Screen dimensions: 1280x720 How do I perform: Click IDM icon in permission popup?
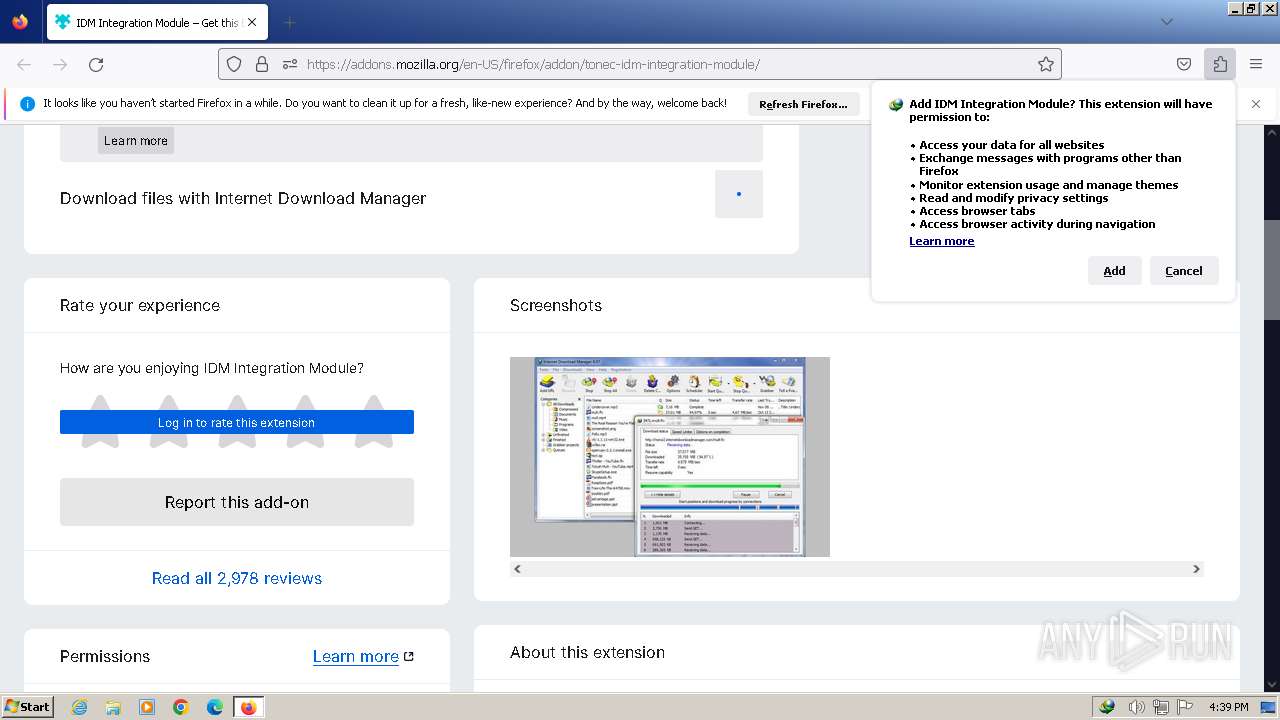point(896,105)
